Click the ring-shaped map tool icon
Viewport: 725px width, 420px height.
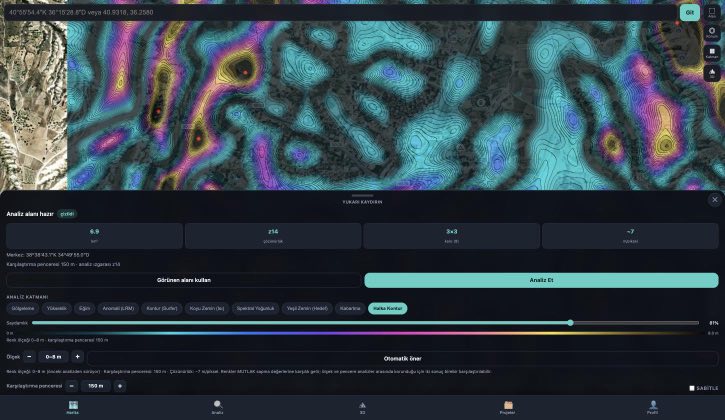click(x=712, y=32)
